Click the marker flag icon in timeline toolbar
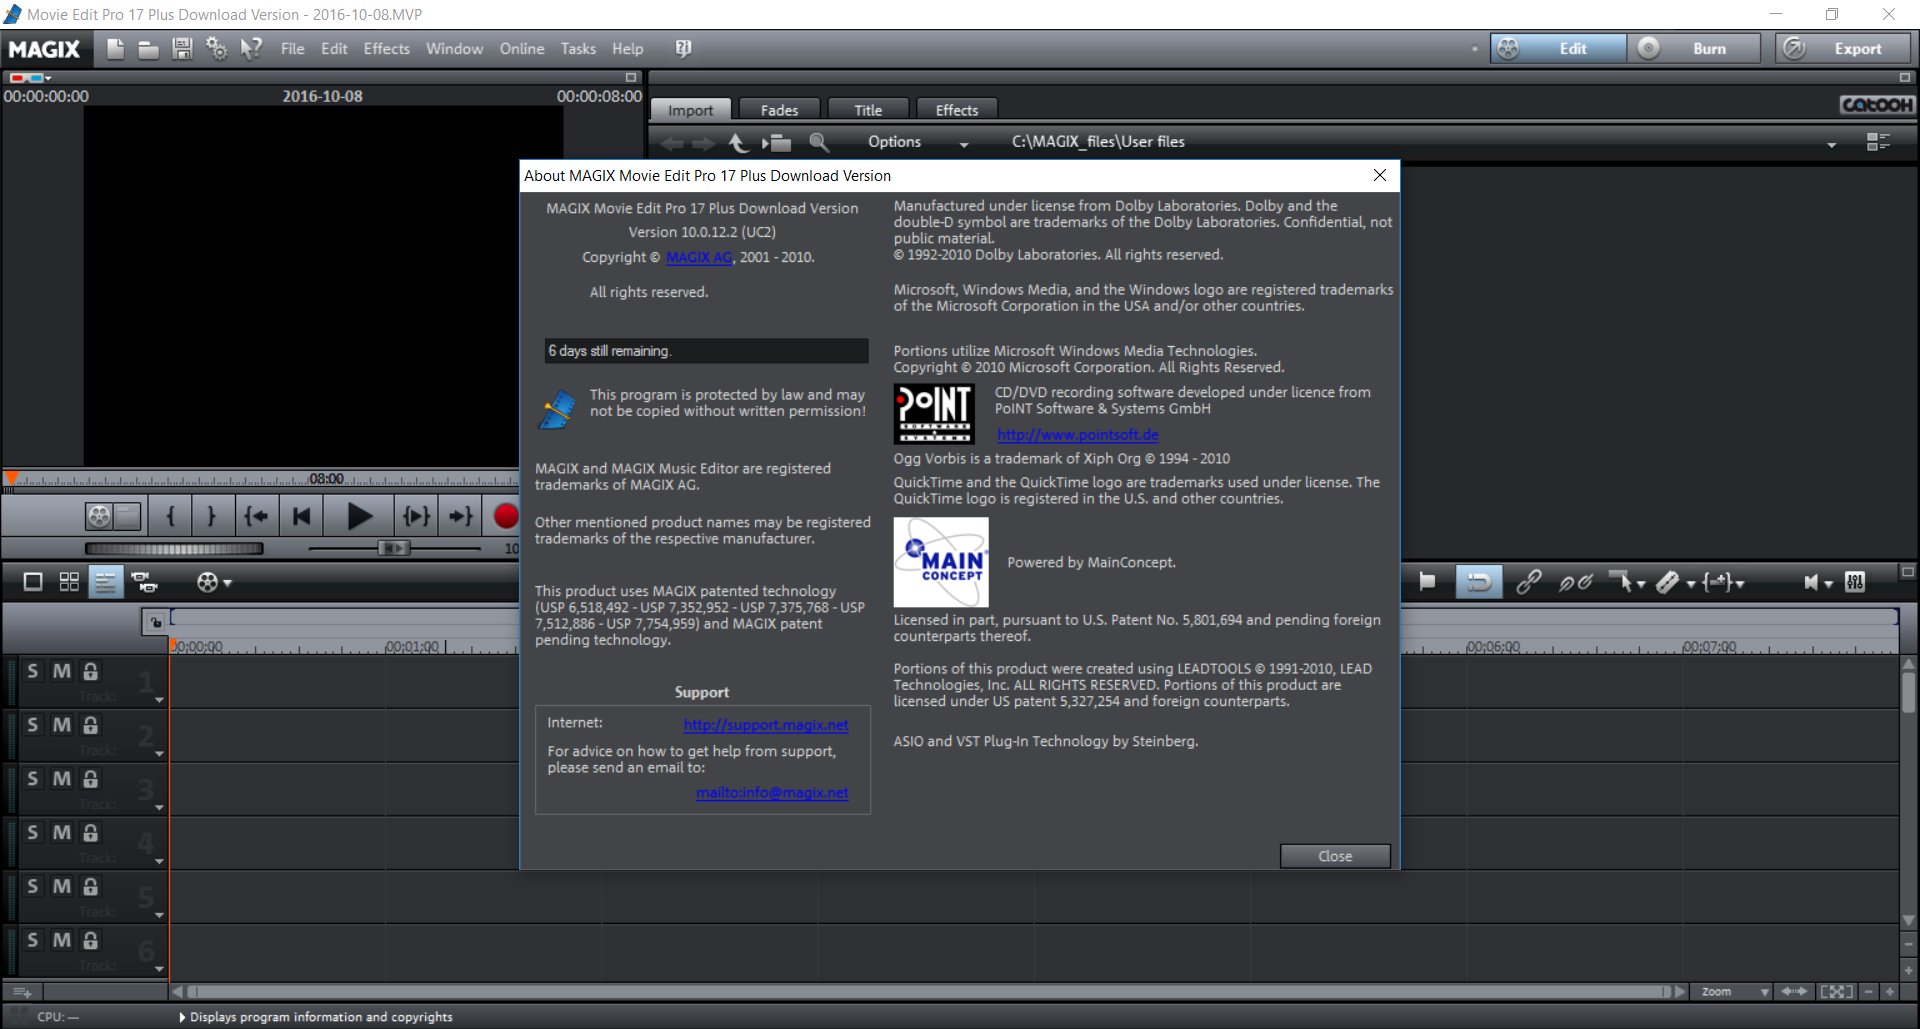 [x=1427, y=582]
